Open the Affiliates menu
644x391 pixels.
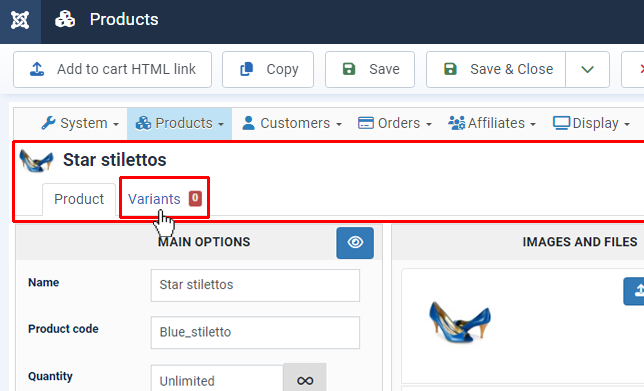pos(492,123)
